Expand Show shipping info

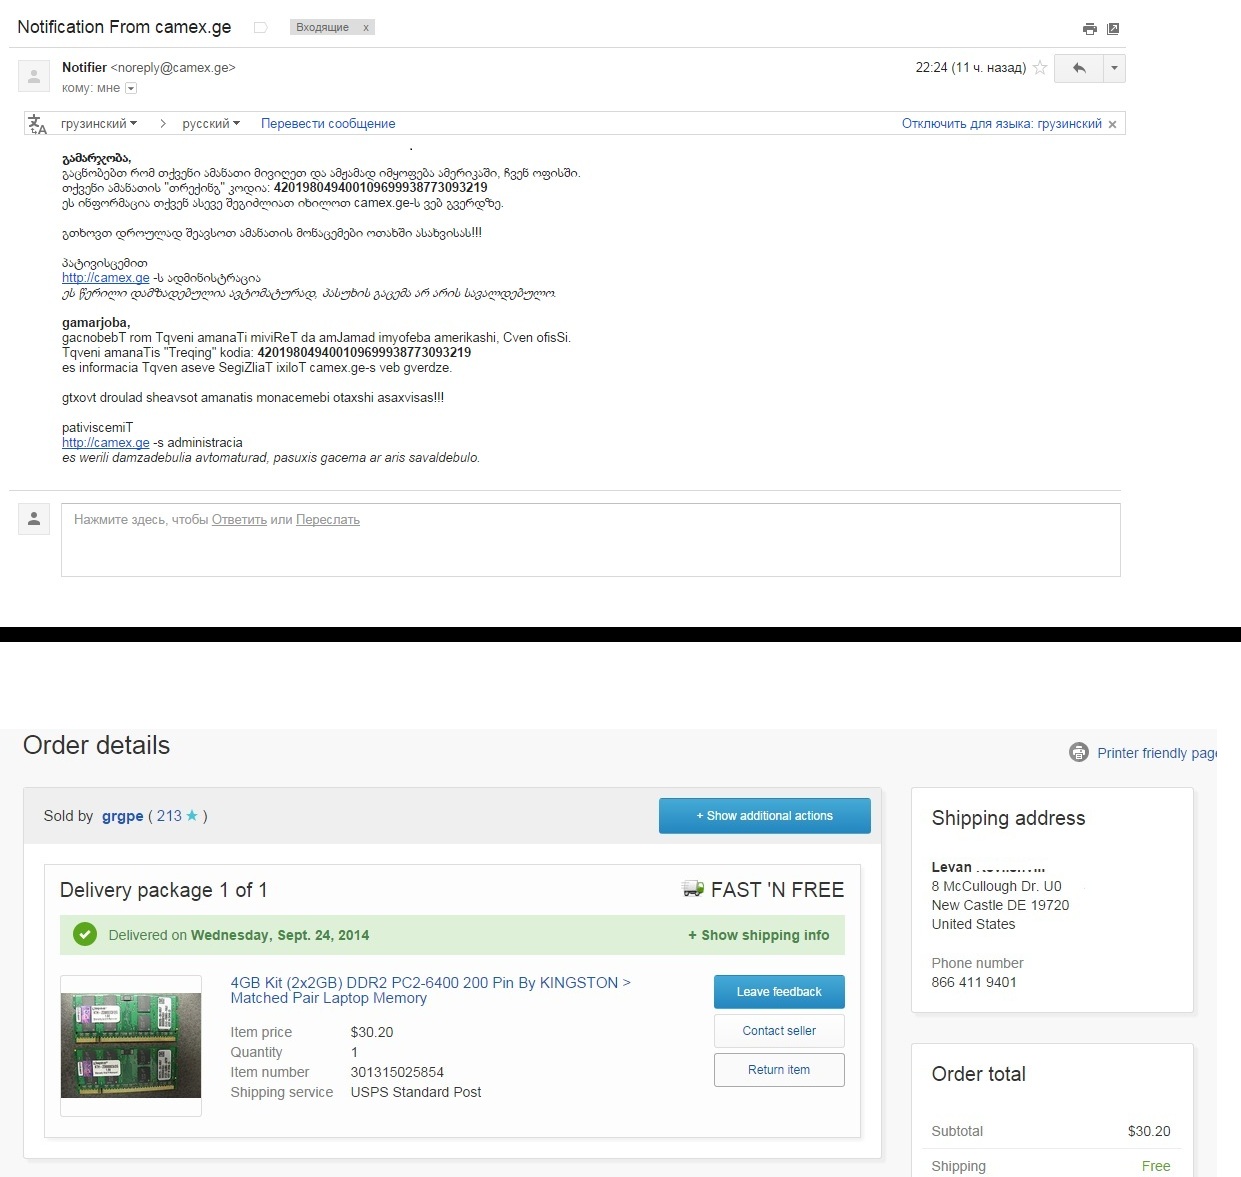[758, 935]
